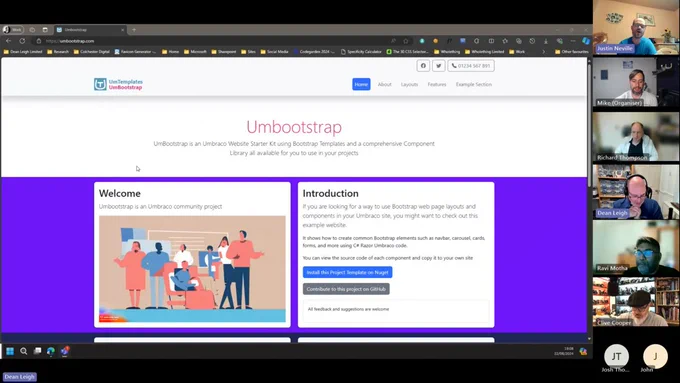Open the Features nav menu
Image resolution: width=680 pixels, height=383 pixels.
(437, 84)
